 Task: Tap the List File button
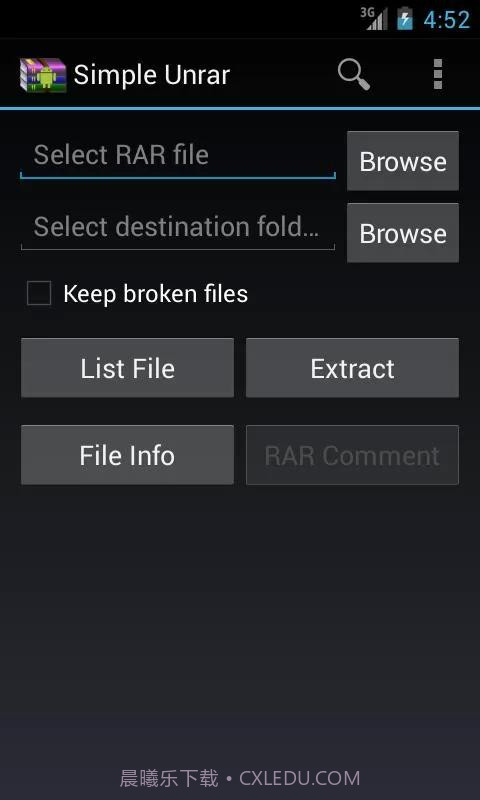[x=128, y=368]
